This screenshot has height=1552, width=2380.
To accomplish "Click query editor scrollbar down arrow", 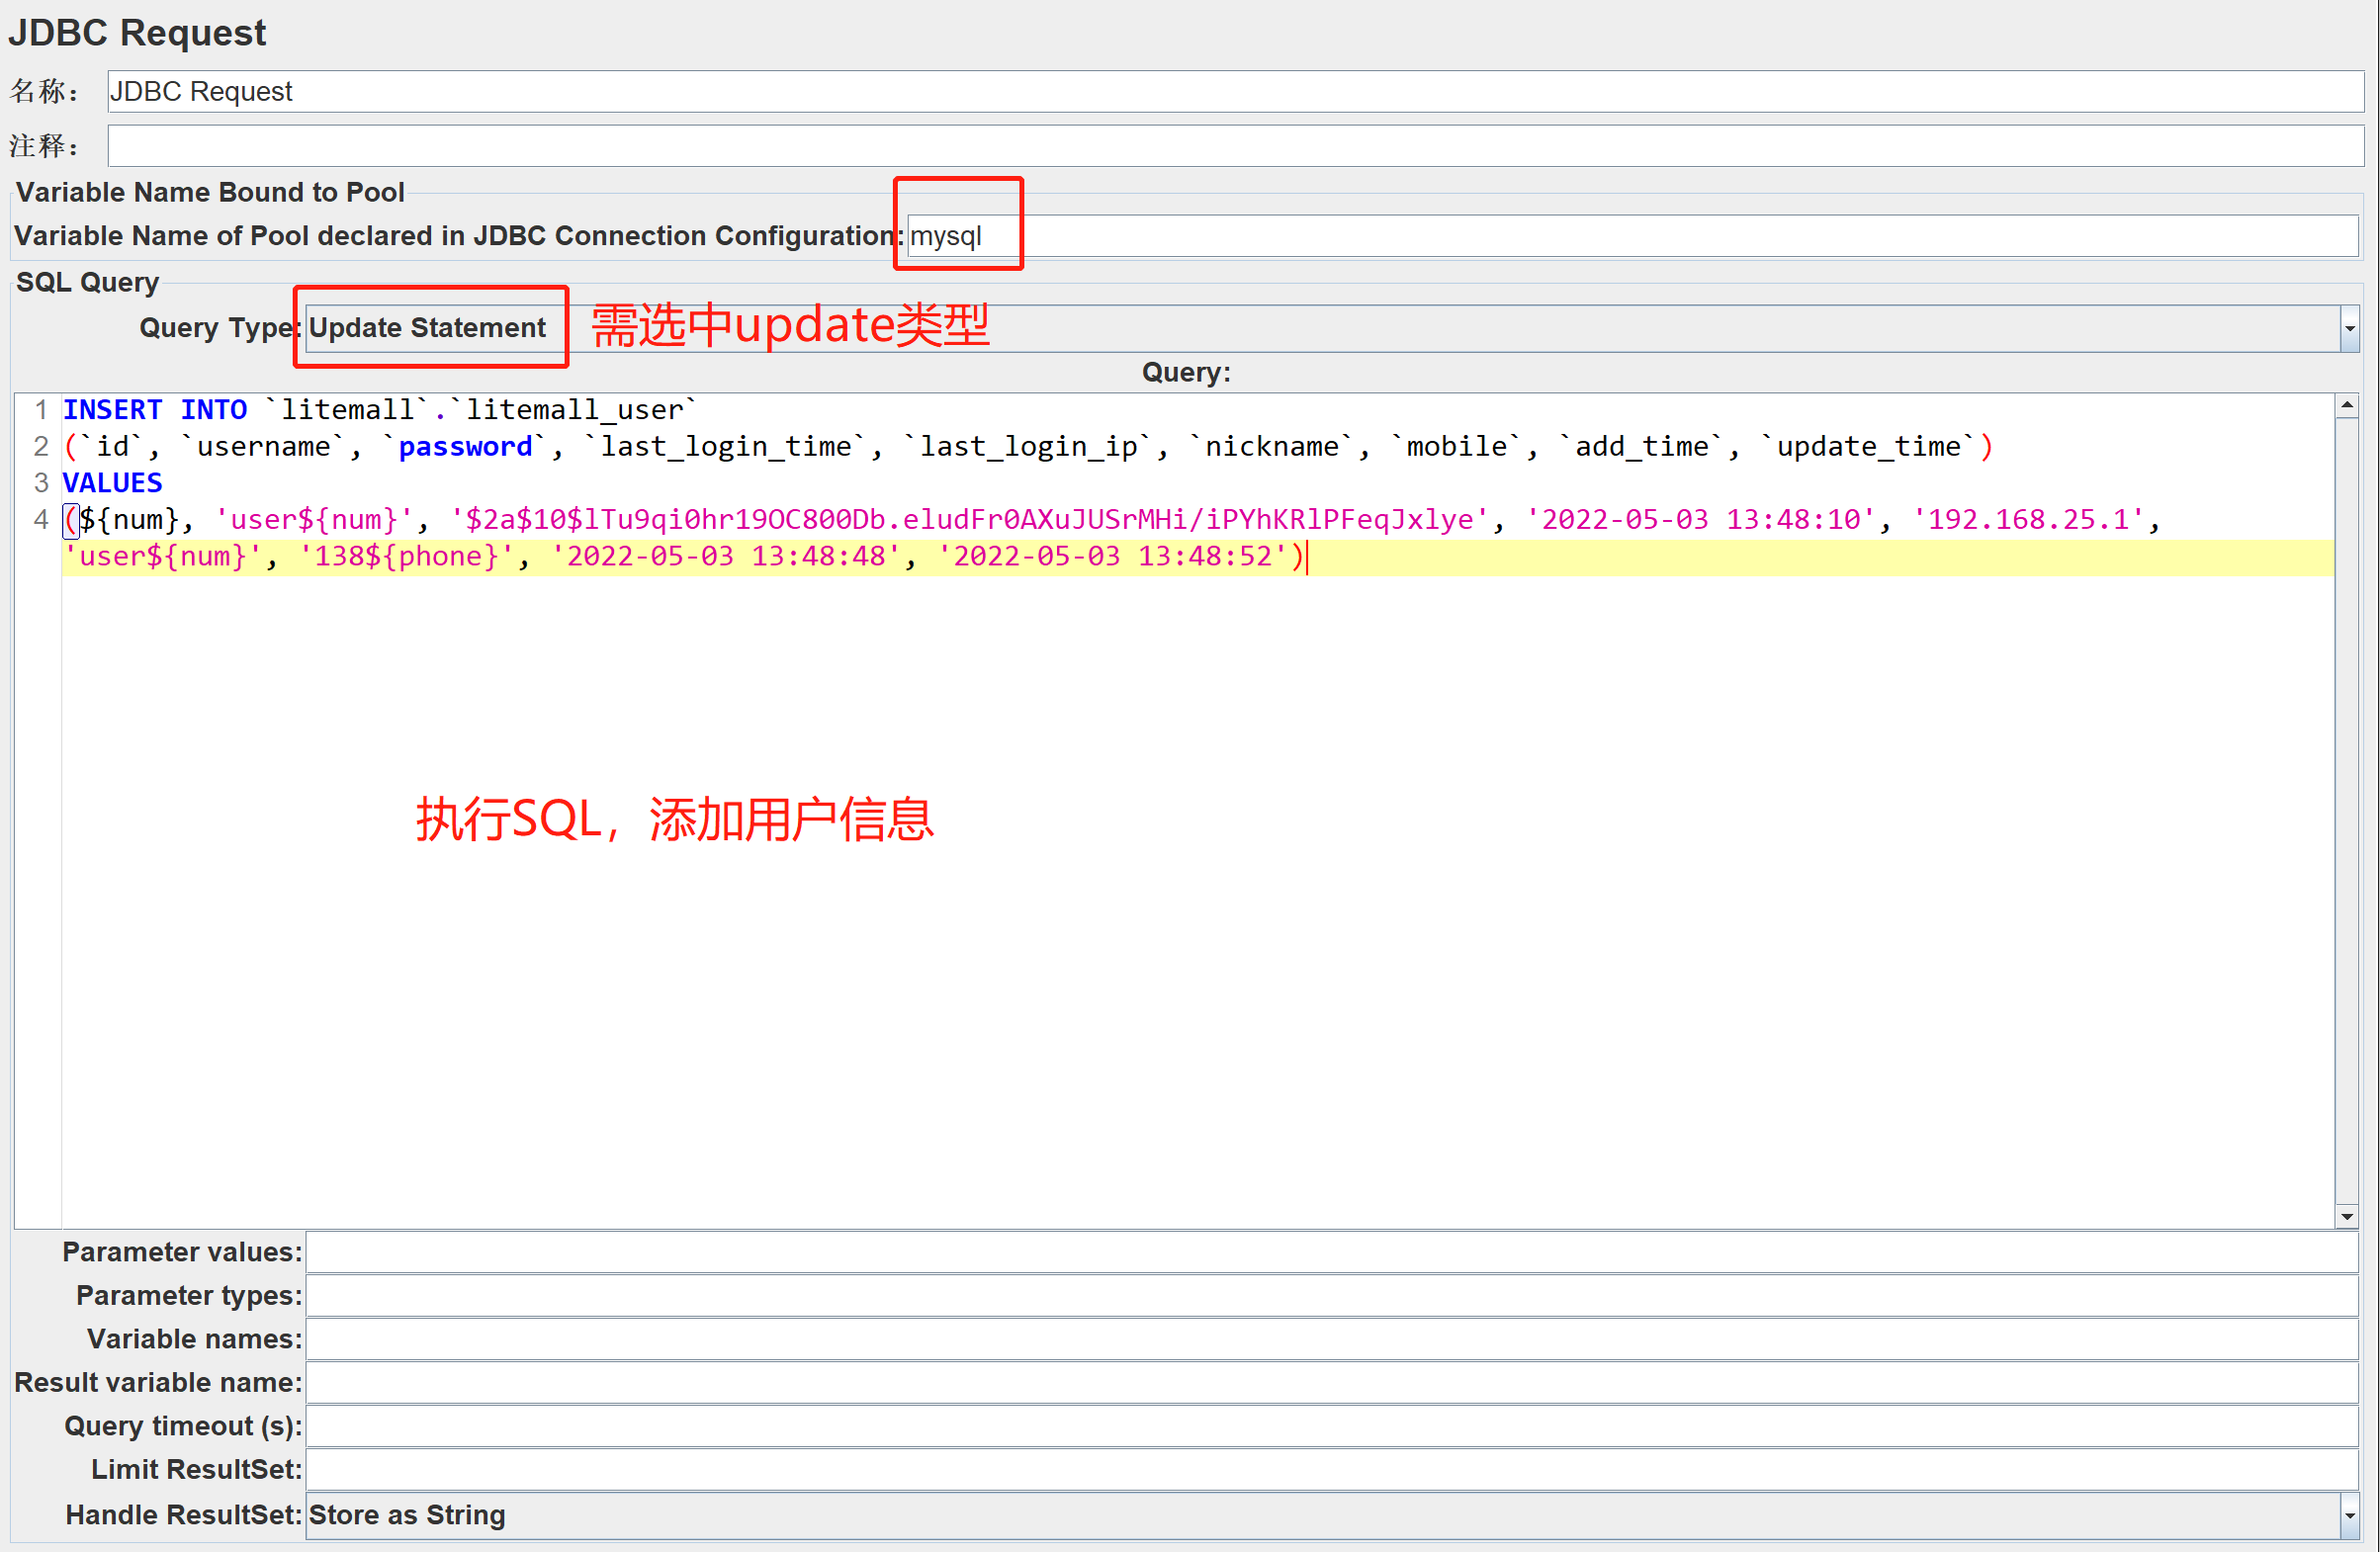I will point(2347,1216).
